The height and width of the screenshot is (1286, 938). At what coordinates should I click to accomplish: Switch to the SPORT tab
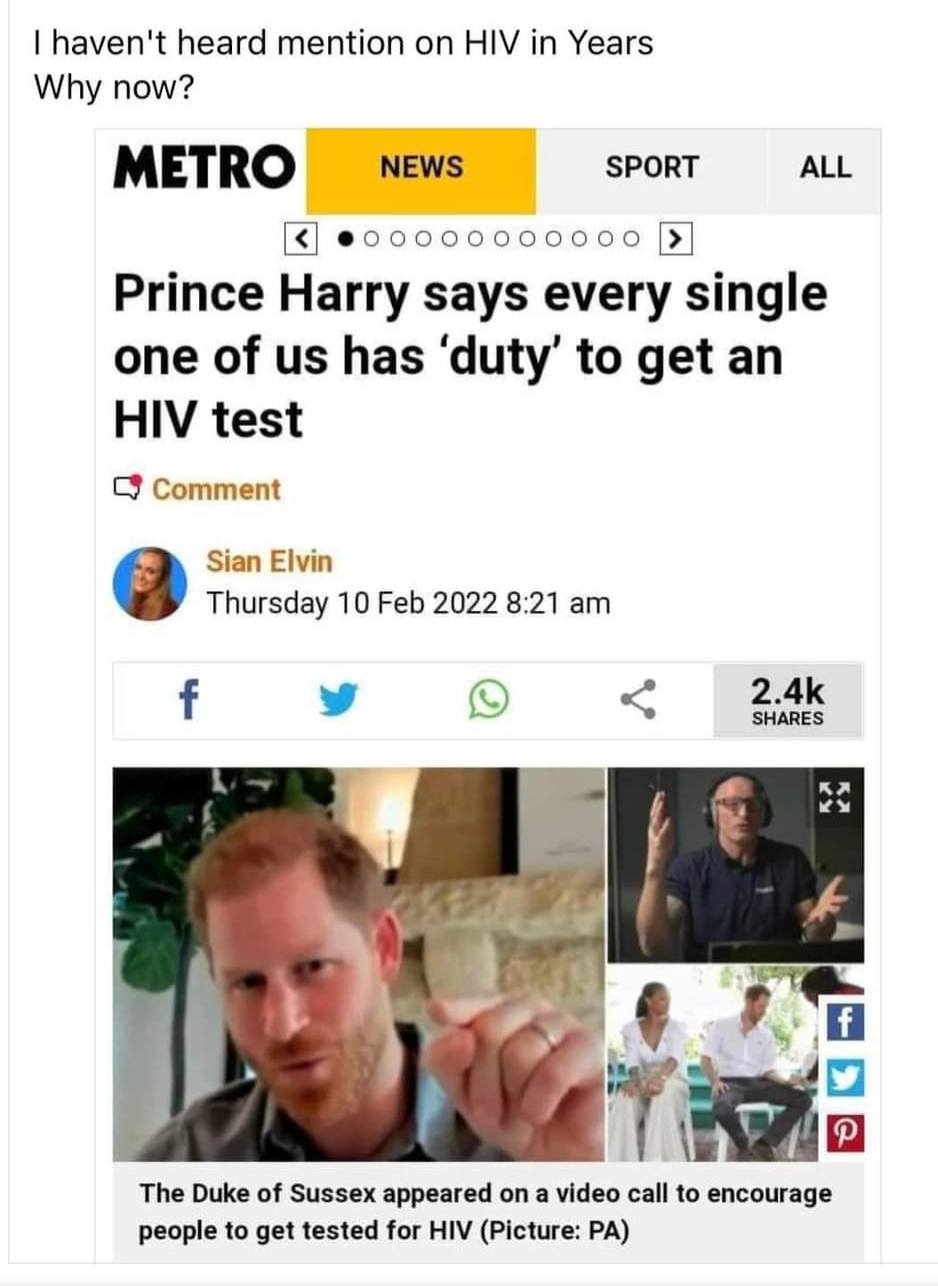(x=652, y=167)
